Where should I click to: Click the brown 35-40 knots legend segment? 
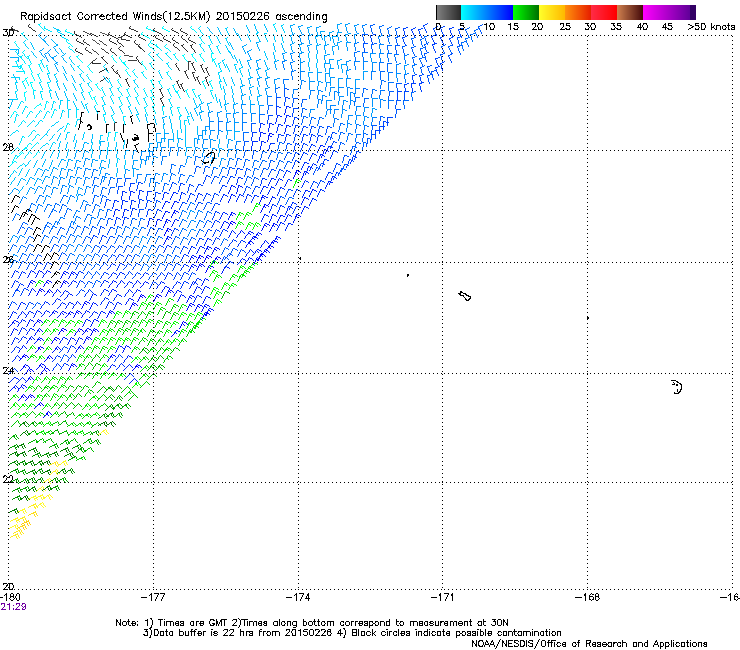tap(630, 12)
